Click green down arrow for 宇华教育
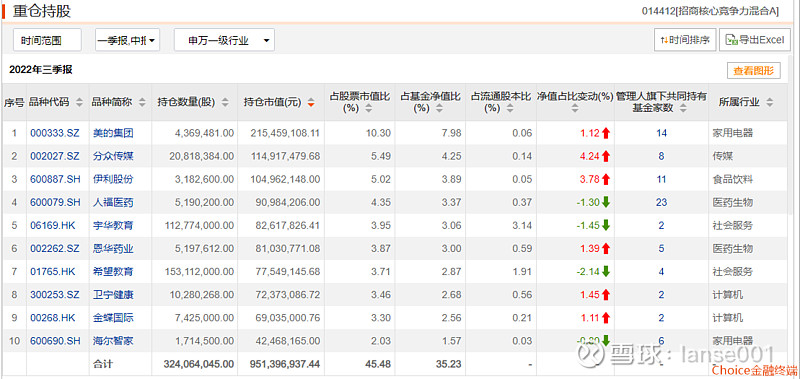 pos(606,225)
